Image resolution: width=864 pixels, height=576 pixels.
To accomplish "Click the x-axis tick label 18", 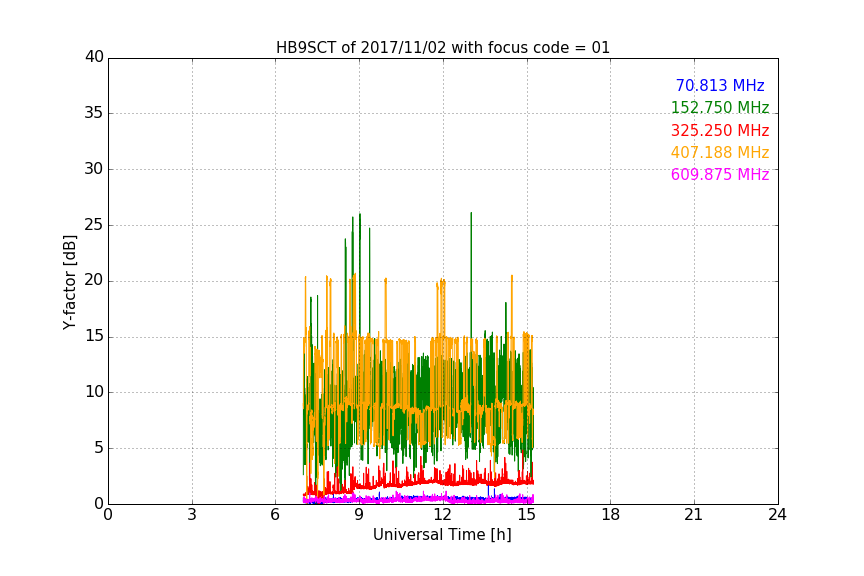I will [x=611, y=515].
